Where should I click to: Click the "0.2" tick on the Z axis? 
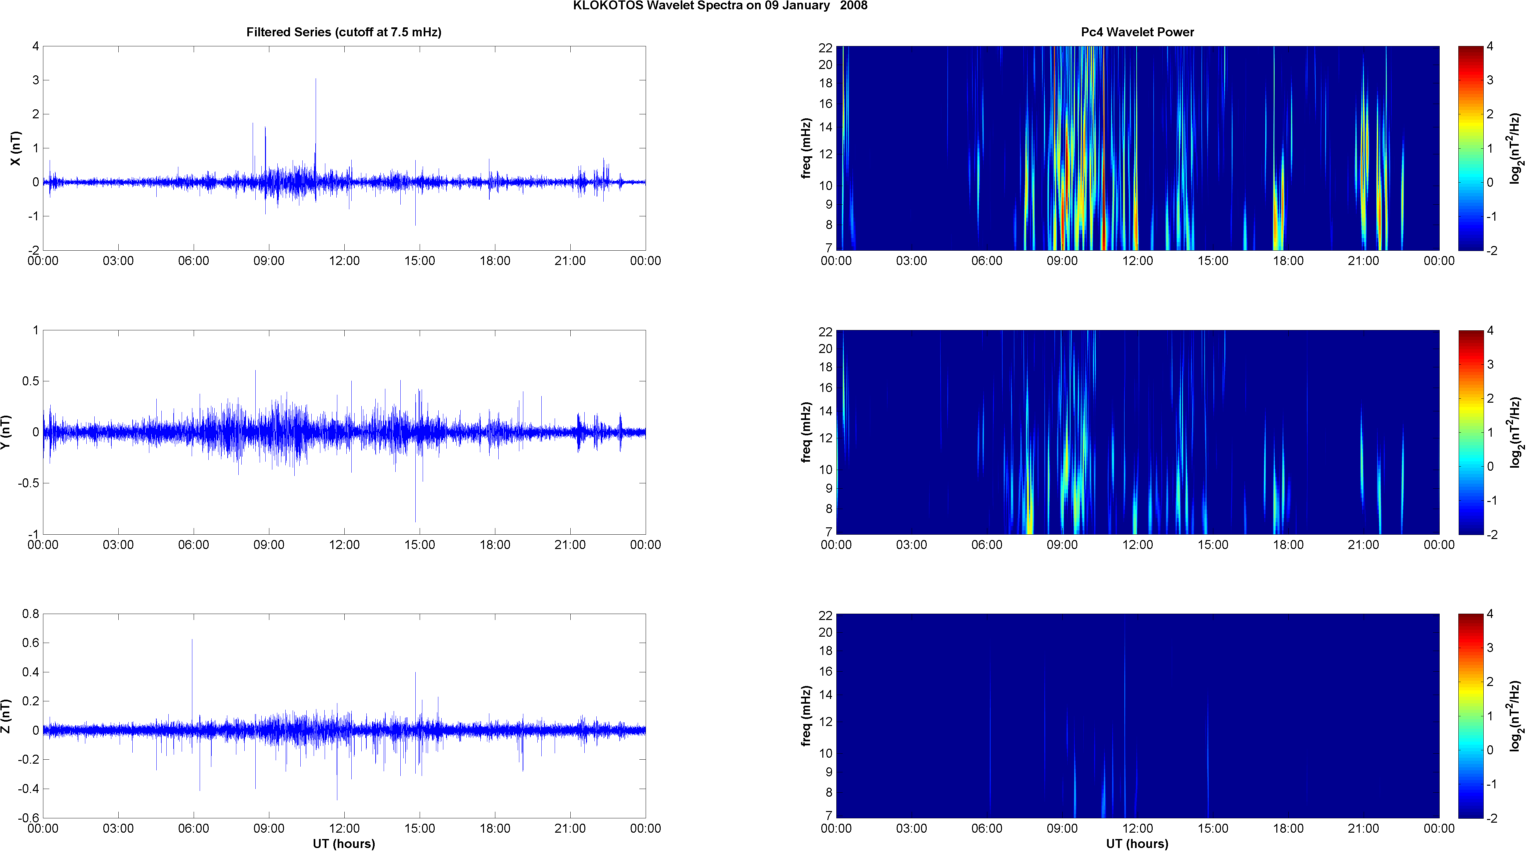(30, 701)
